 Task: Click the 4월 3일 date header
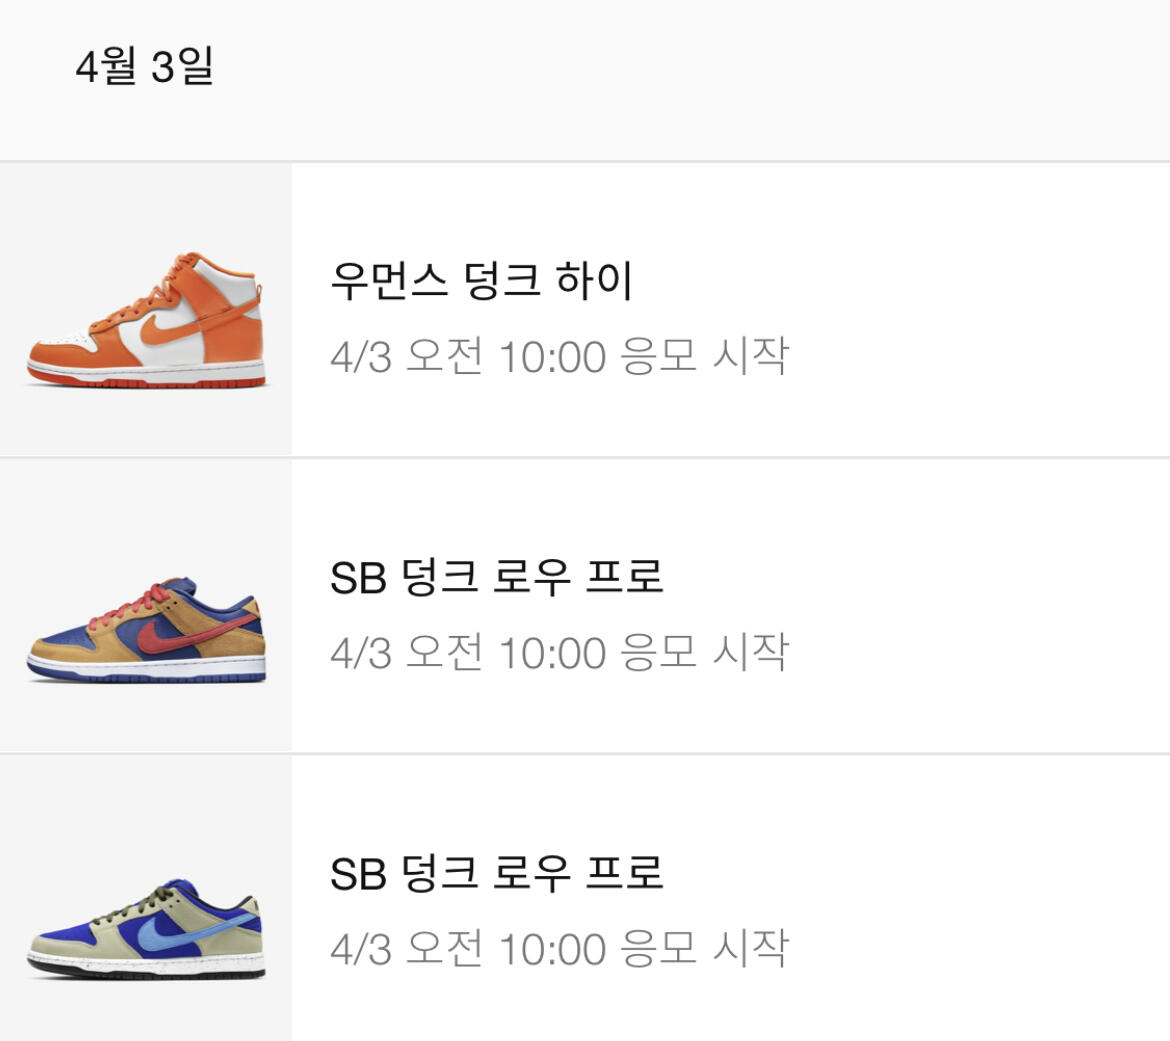[144, 67]
